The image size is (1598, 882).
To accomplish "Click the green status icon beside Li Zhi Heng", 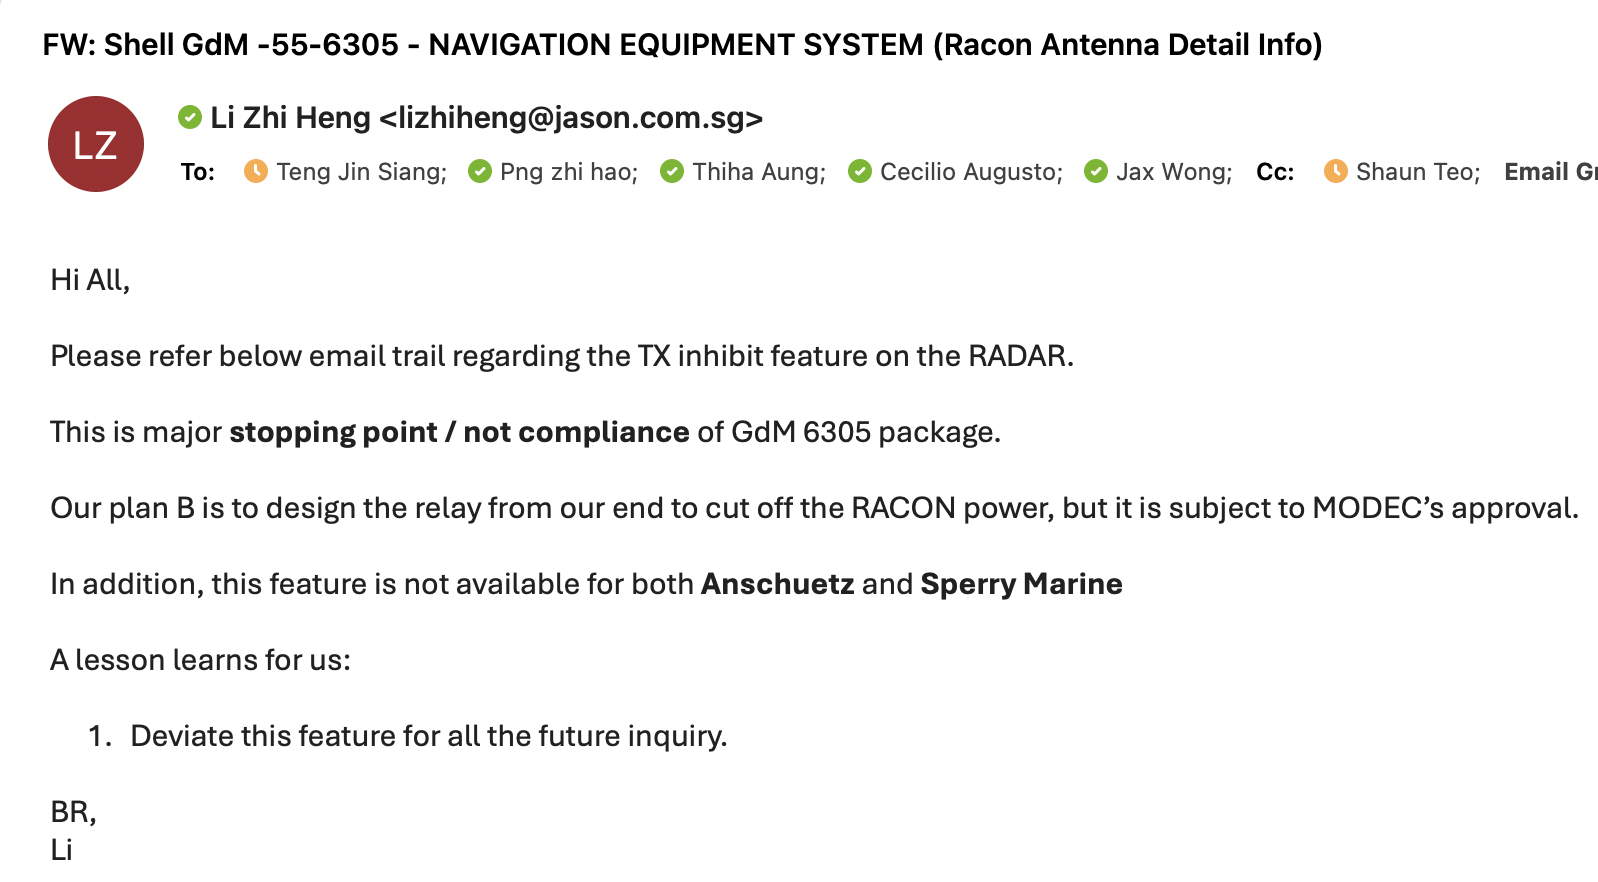I will tap(190, 118).
